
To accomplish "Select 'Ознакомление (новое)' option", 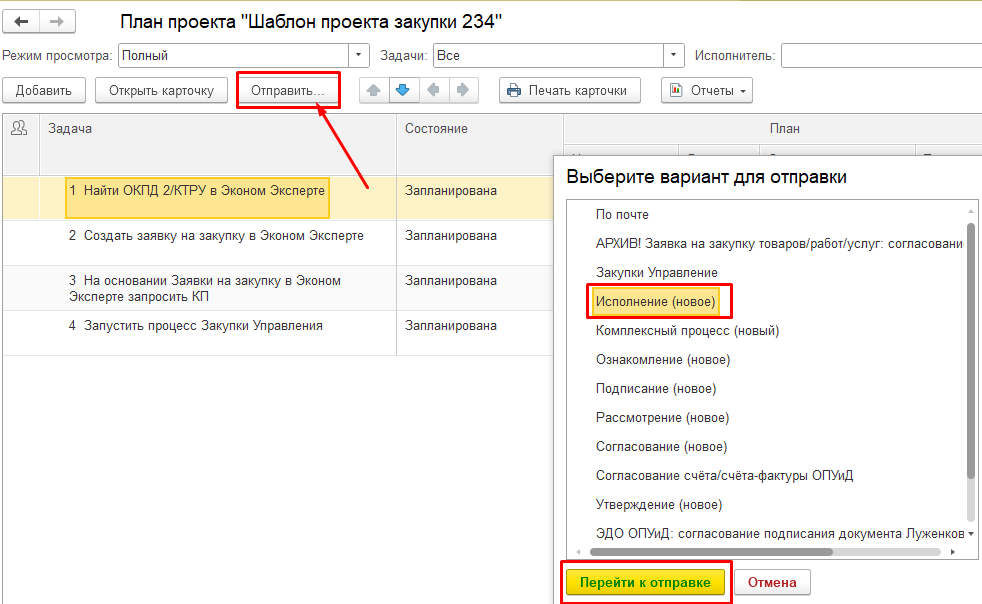I will (663, 360).
